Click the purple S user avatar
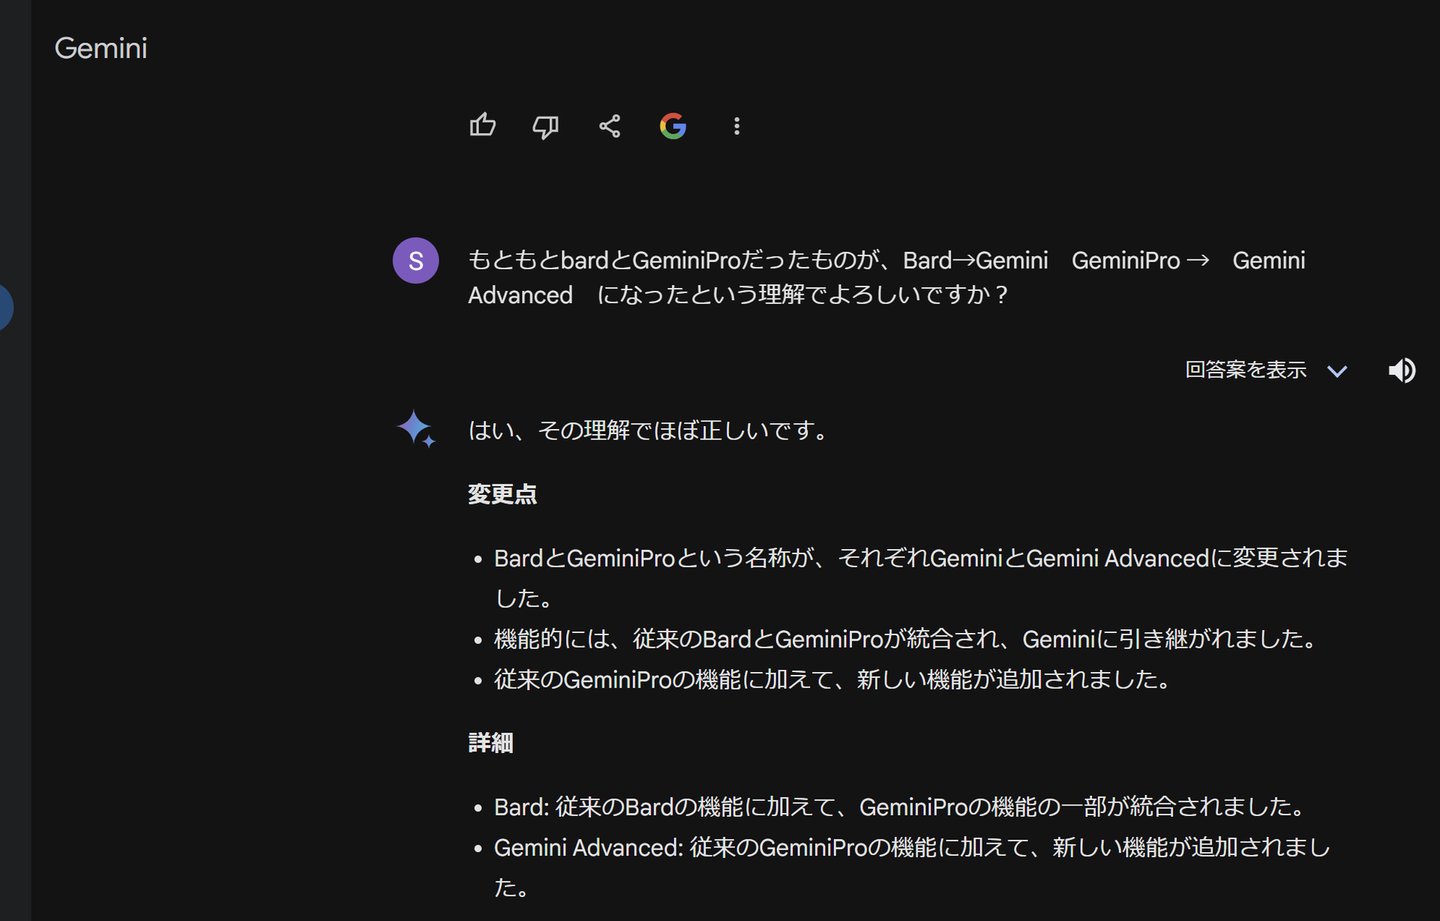 [416, 261]
